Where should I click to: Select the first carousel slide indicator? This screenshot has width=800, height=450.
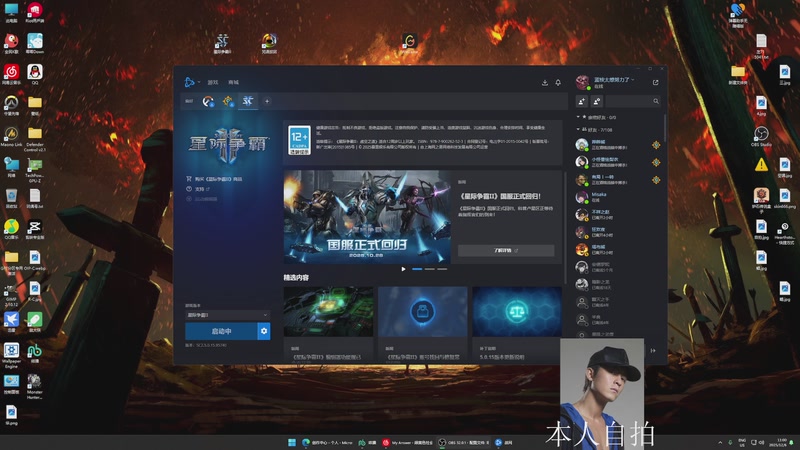pyautogui.click(x=417, y=269)
